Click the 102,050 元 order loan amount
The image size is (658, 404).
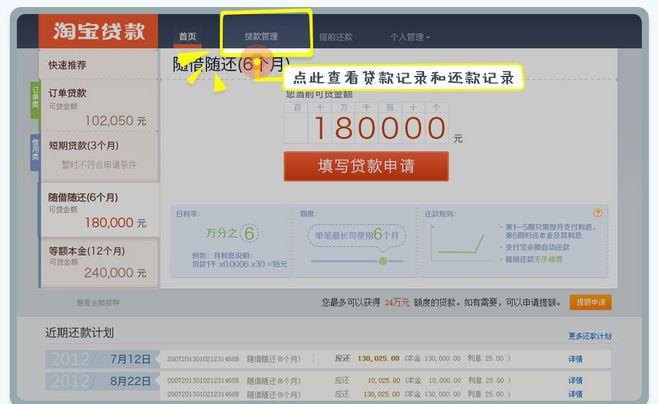[115, 121]
